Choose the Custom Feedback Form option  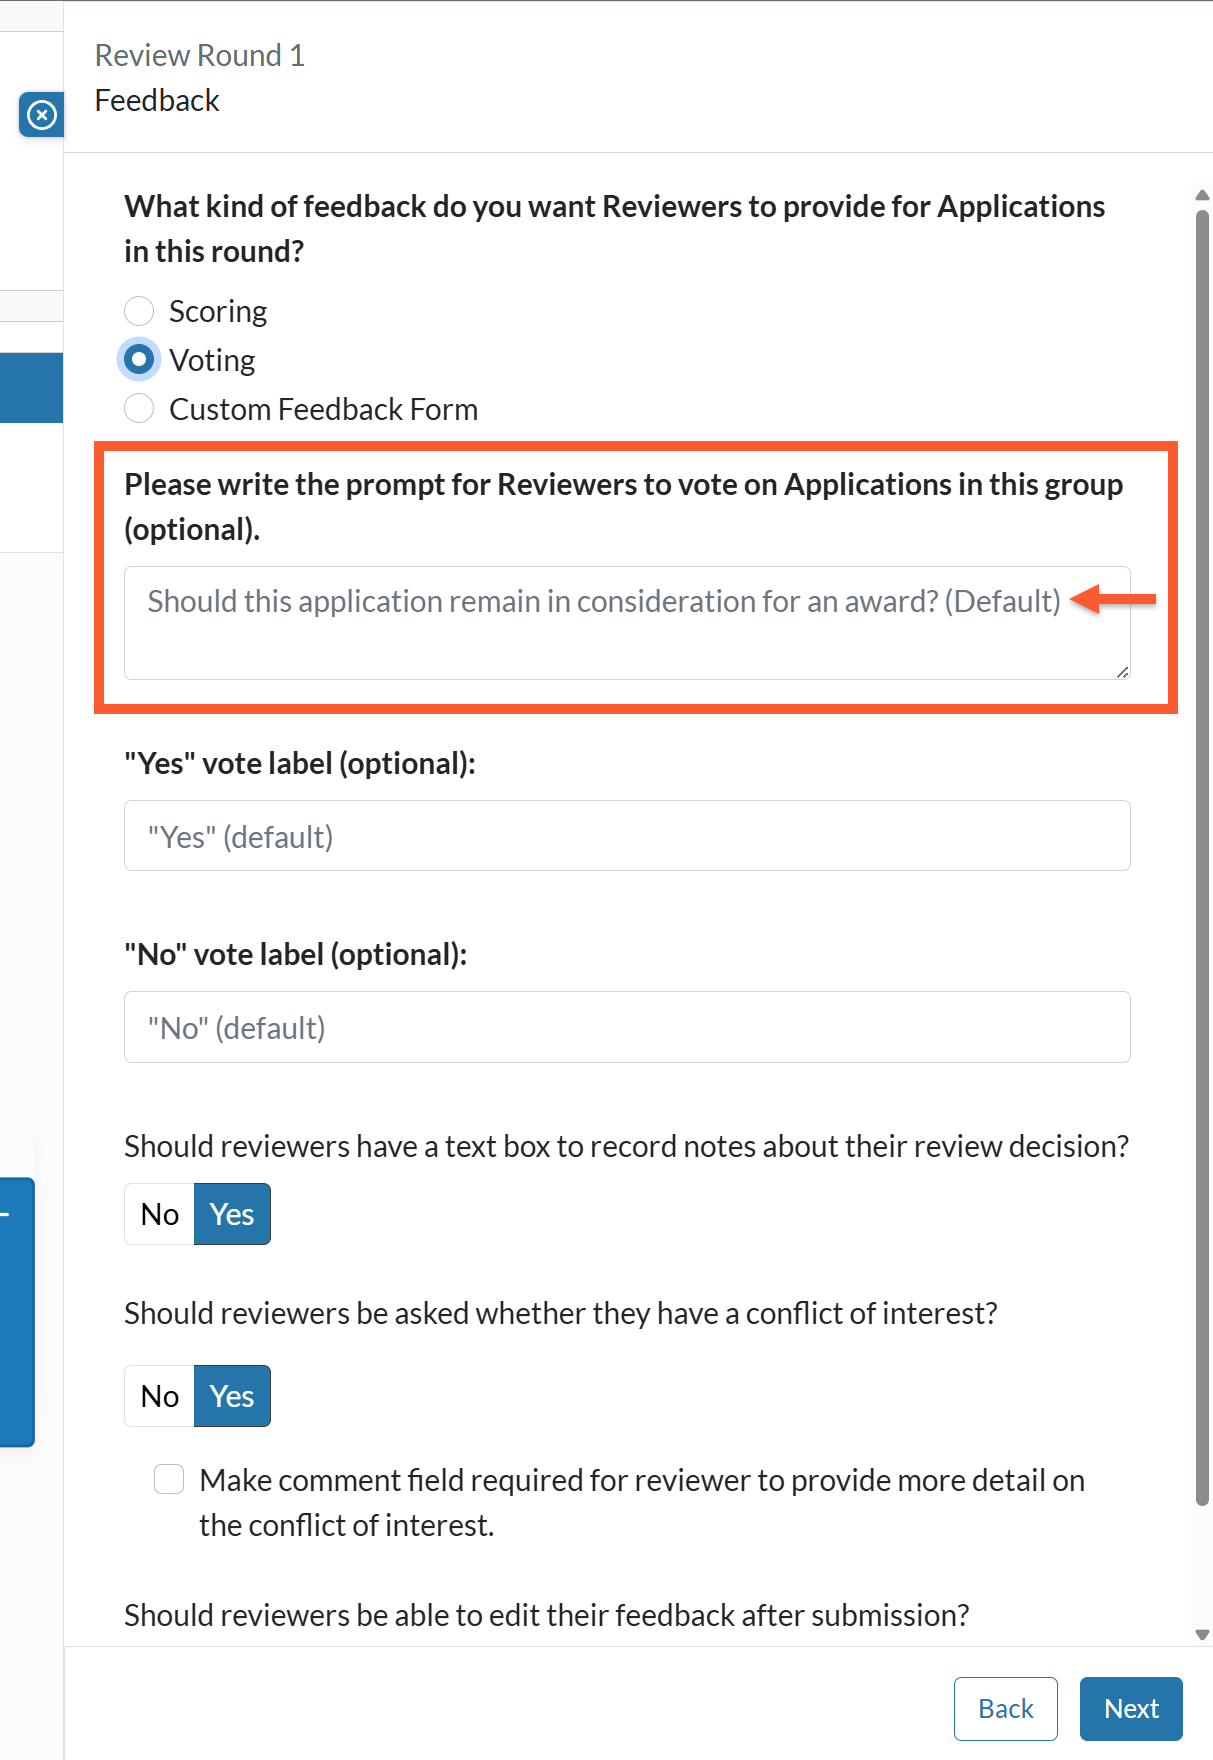(x=139, y=409)
